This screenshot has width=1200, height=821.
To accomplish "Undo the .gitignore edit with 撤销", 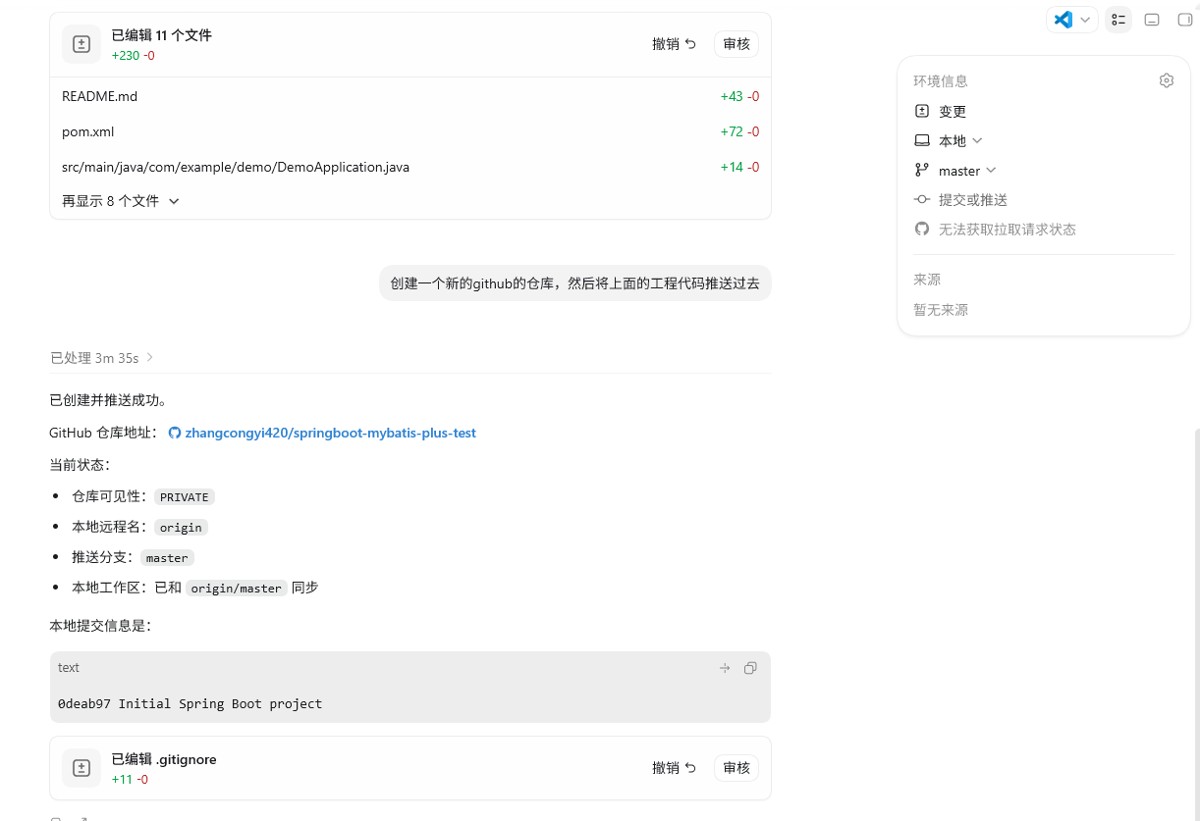I will tap(674, 768).
